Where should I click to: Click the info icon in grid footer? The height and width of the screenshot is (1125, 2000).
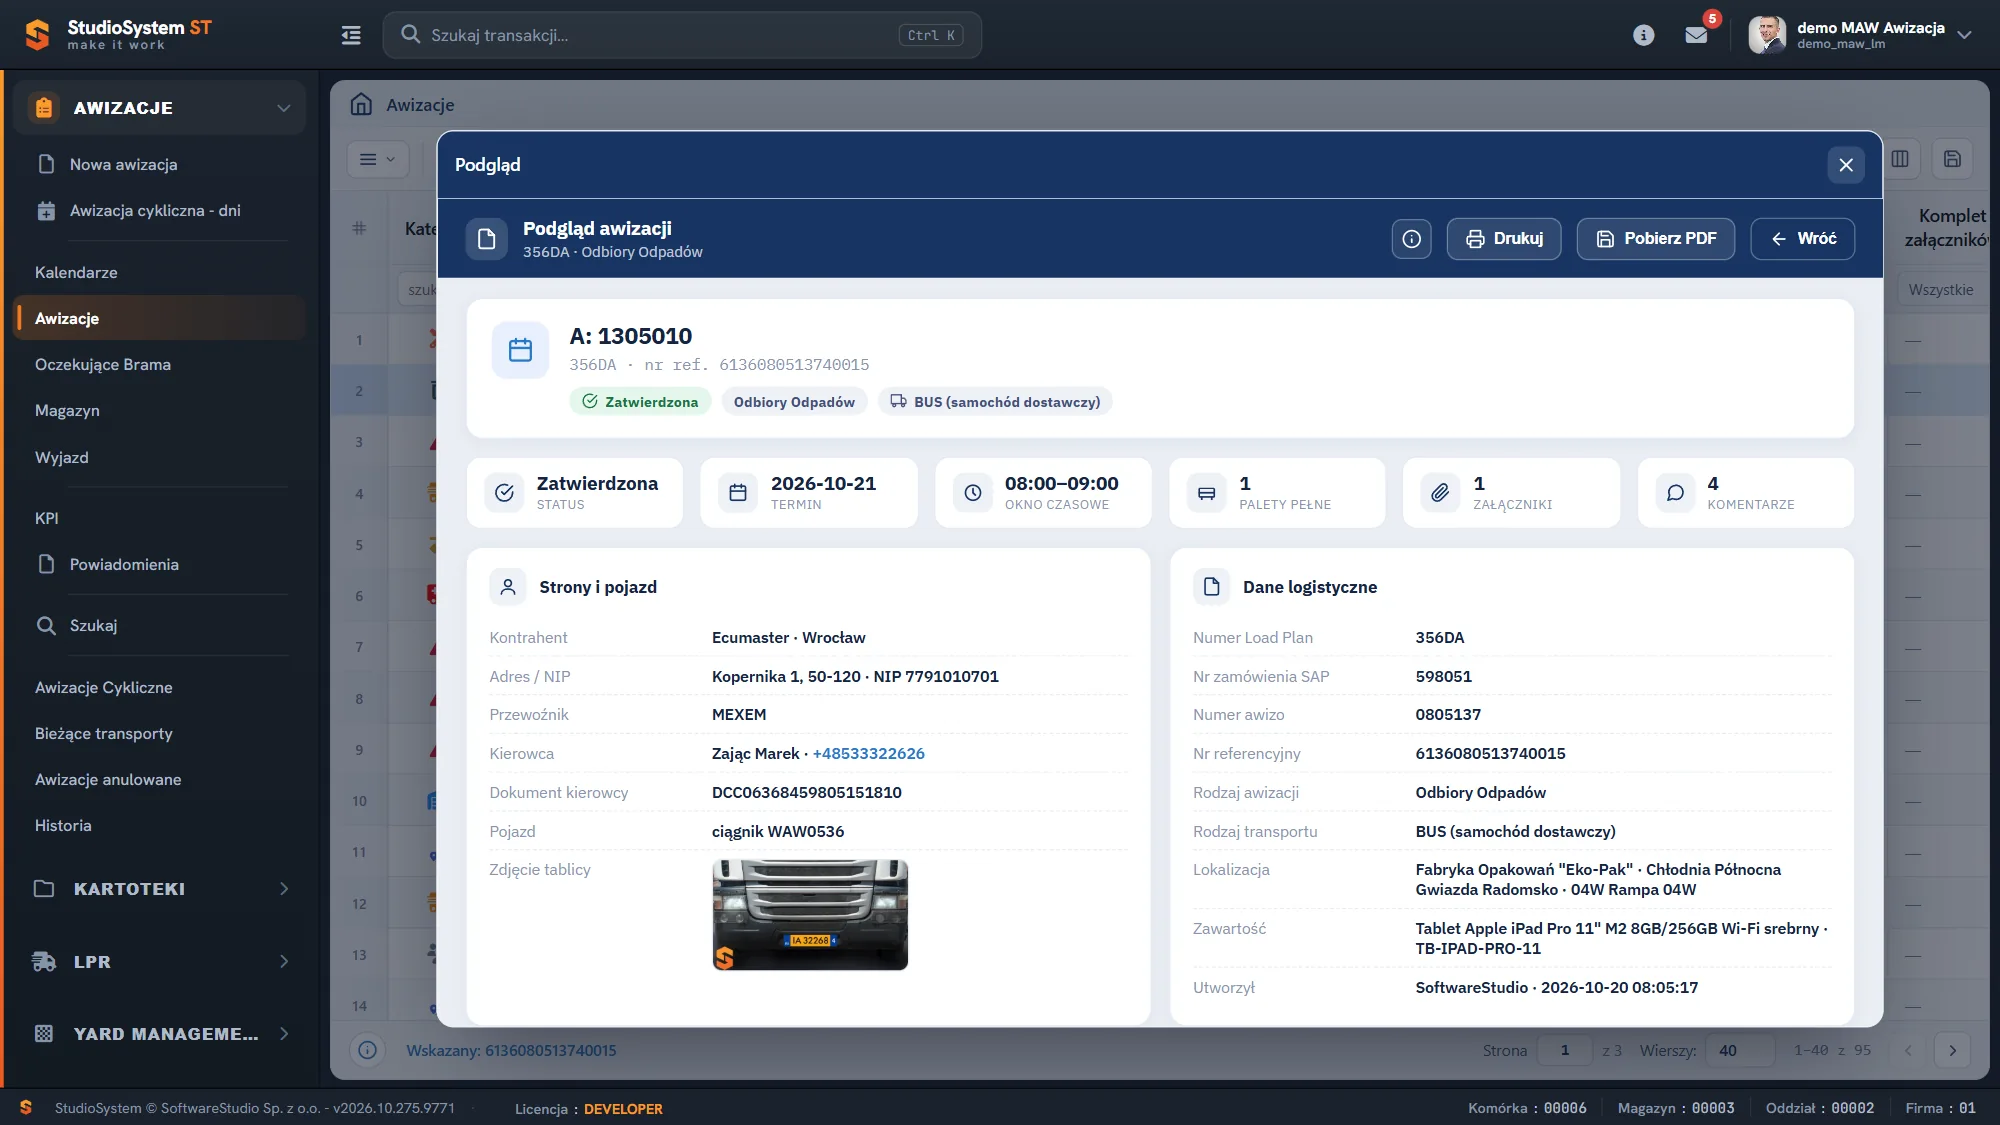tap(367, 1051)
